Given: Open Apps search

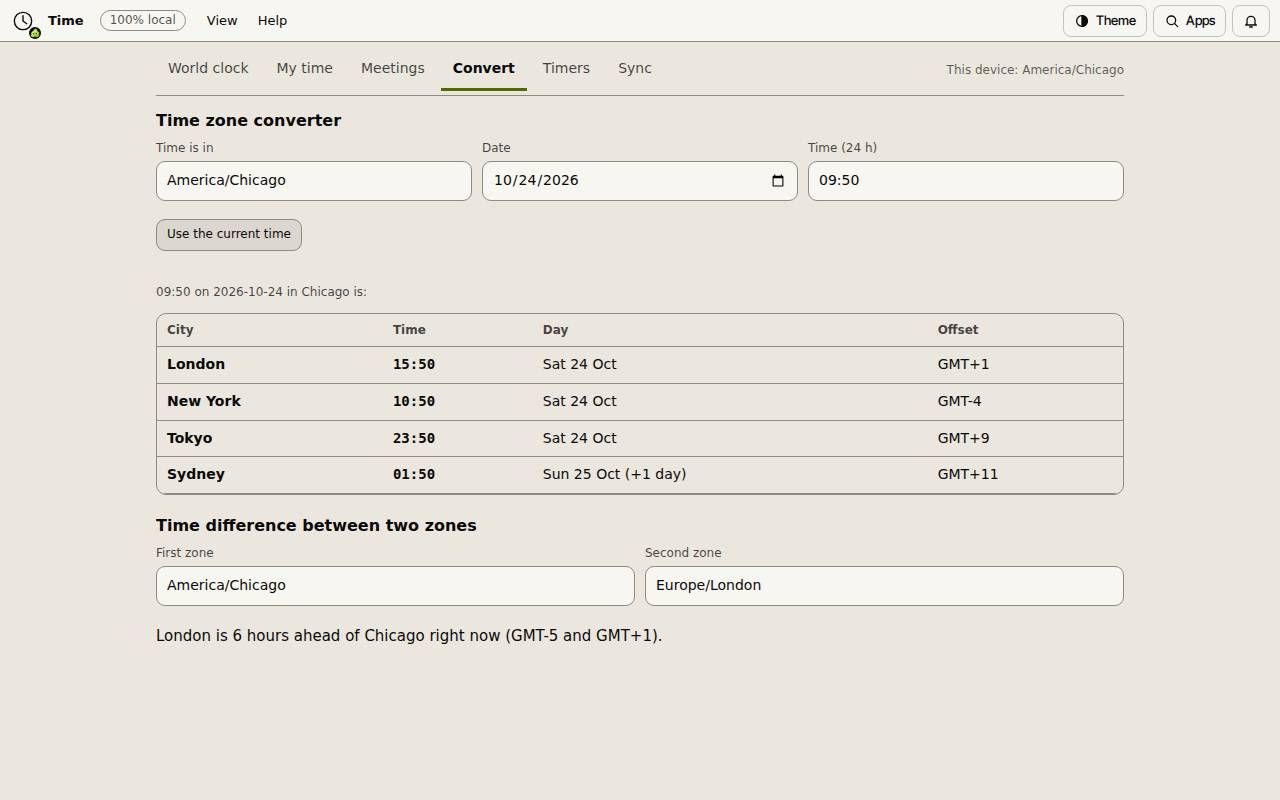Looking at the screenshot, I should point(1190,21).
